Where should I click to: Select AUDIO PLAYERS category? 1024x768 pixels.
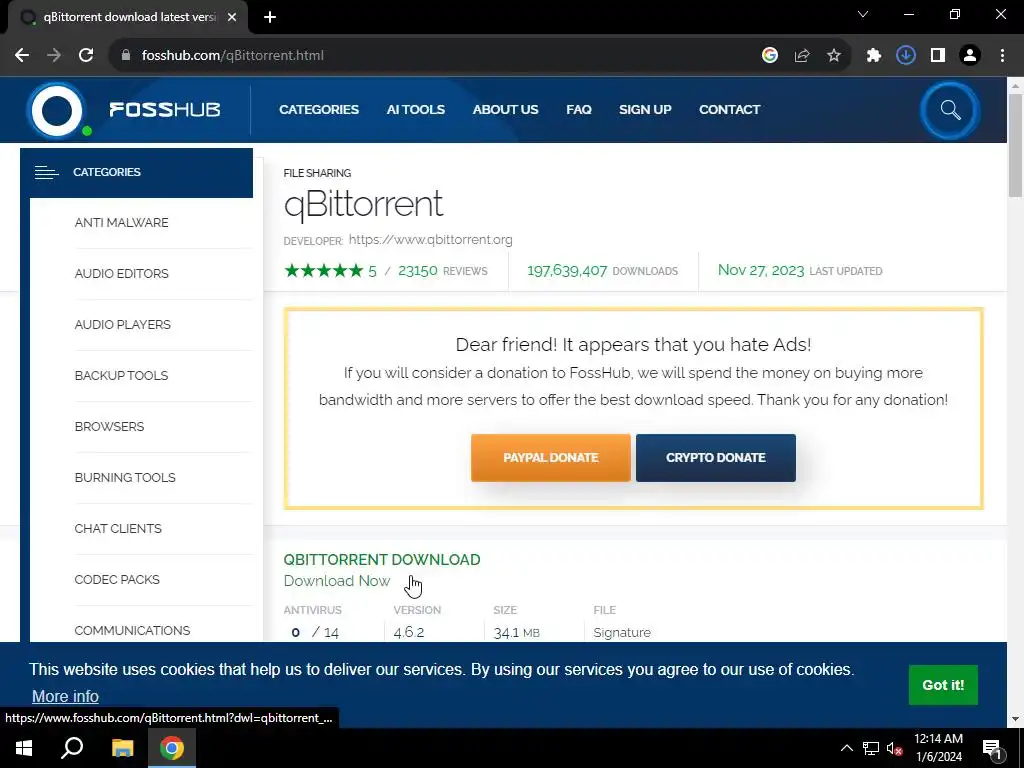123,325
